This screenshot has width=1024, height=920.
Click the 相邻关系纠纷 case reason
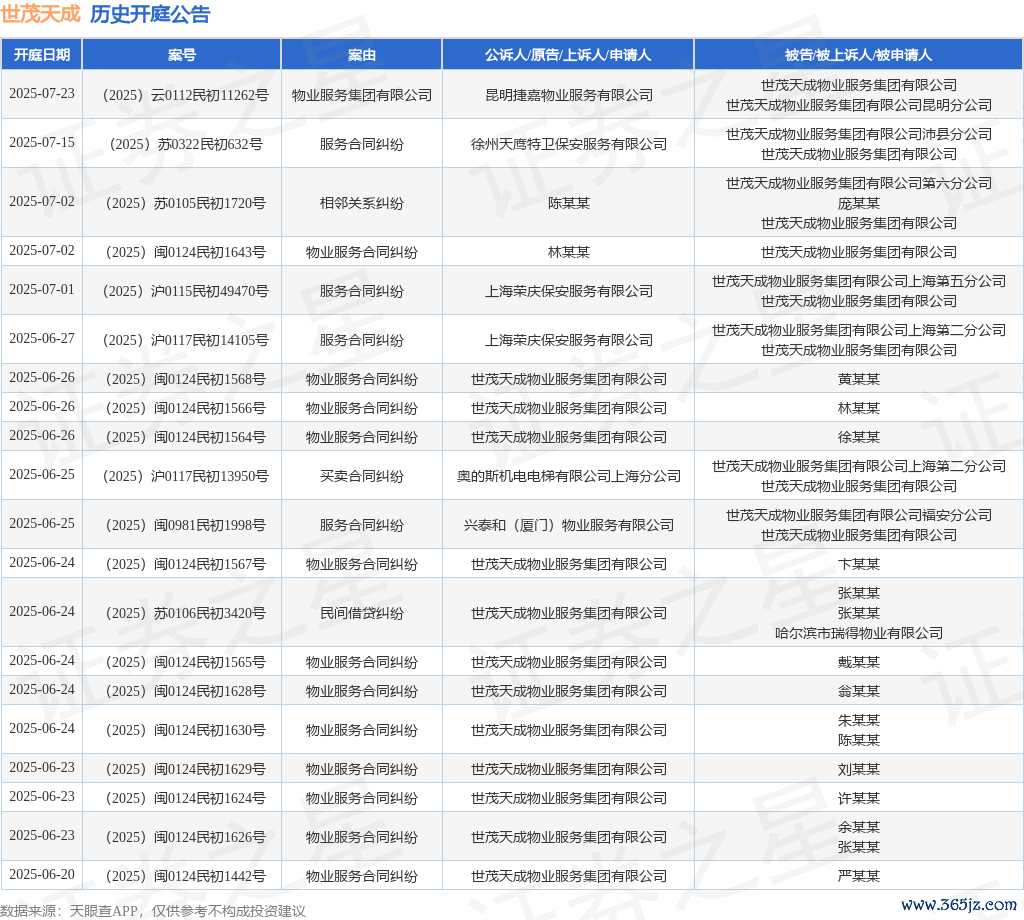(x=362, y=203)
